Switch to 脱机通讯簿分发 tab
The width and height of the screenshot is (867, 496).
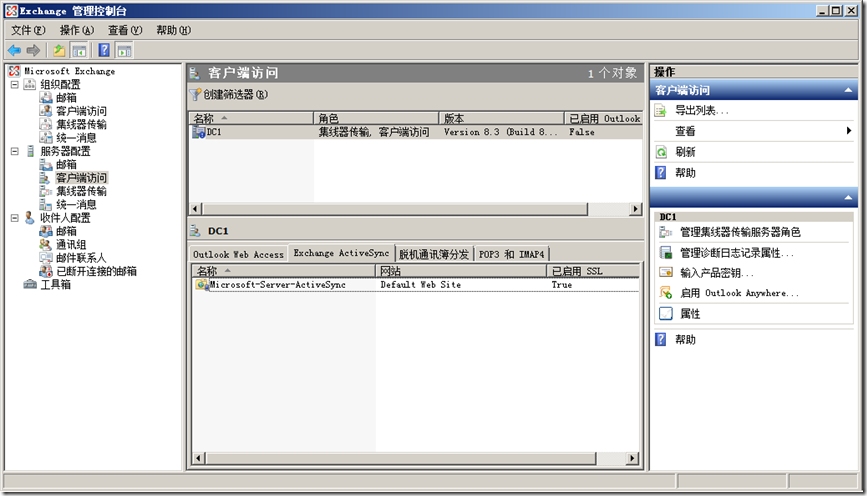[434, 254]
